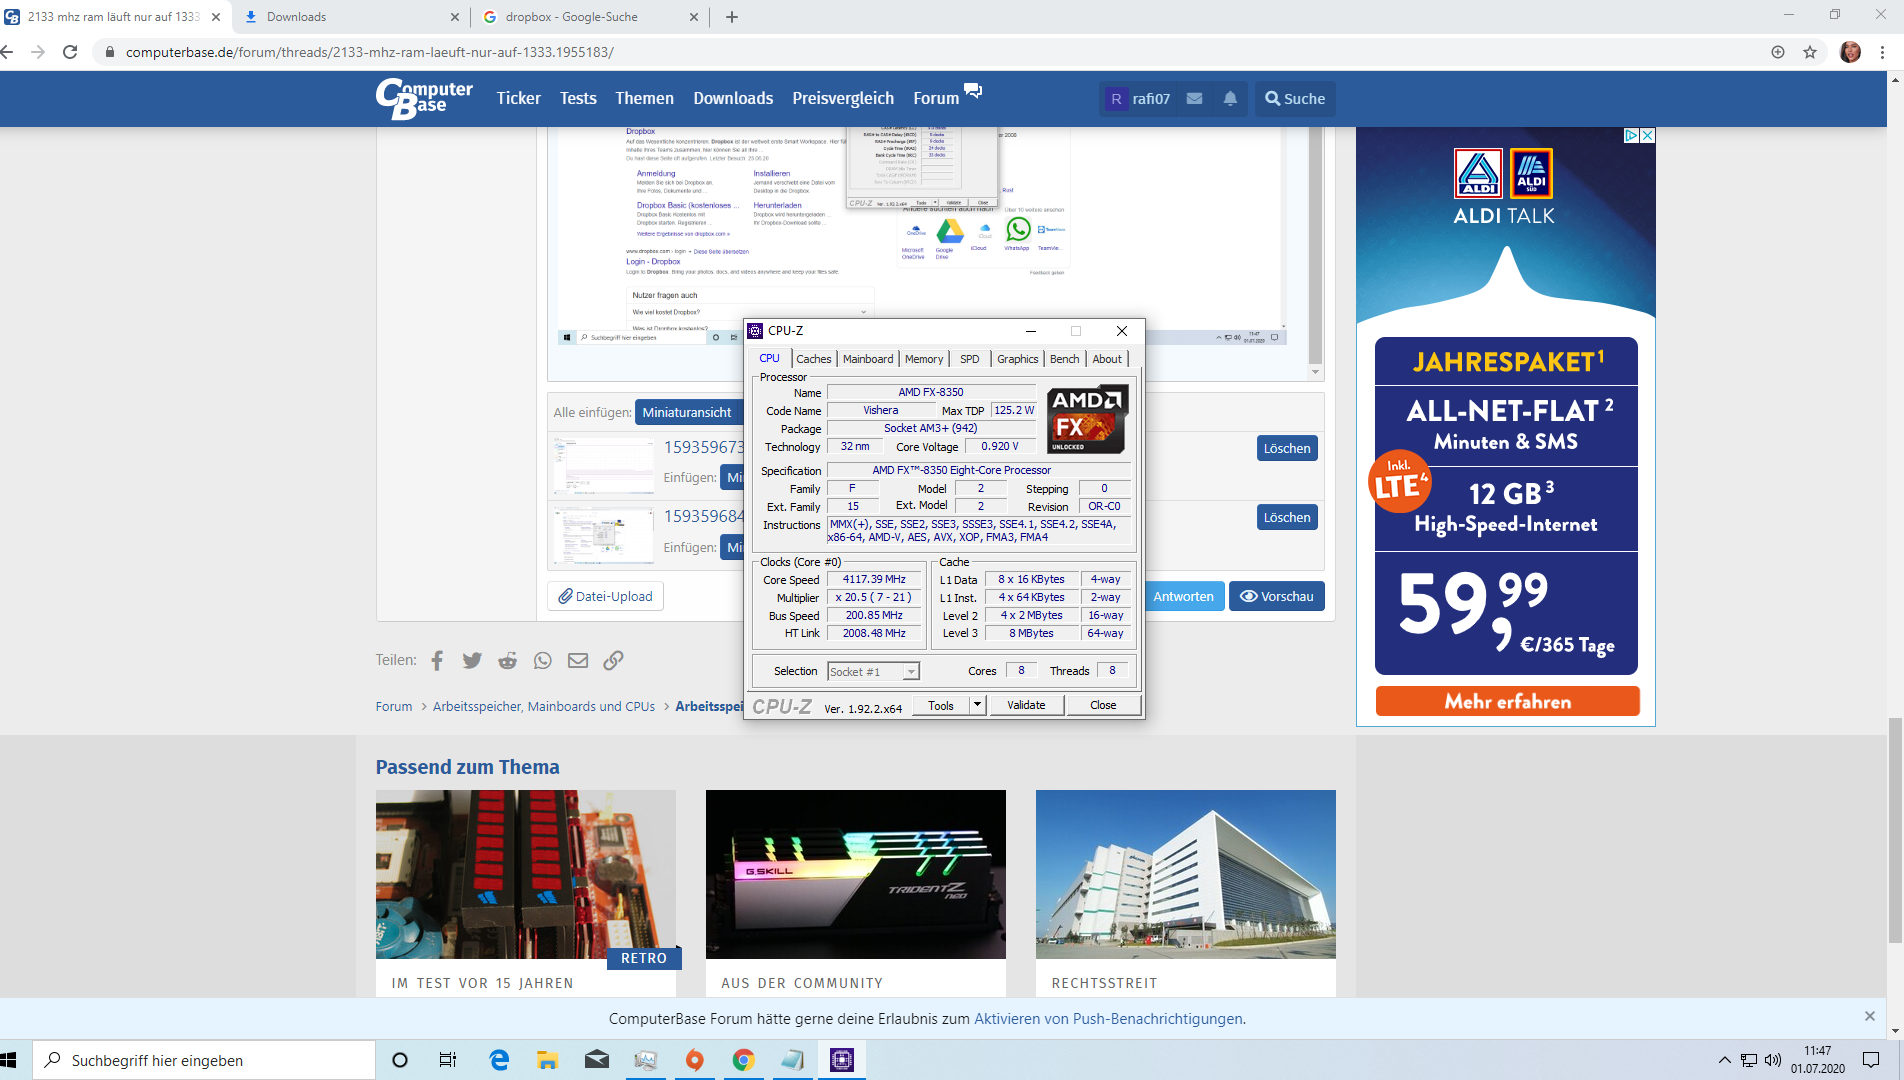Open a new Chrome tab
The image size is (1904, 1080).
point(732,17)
